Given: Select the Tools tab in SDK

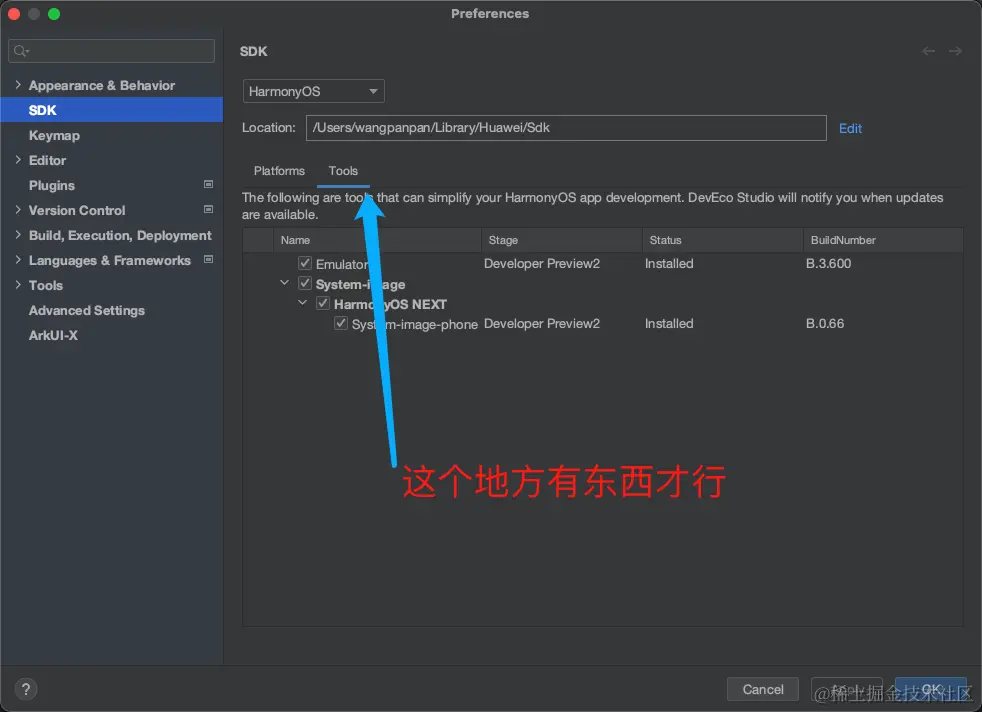Looking at the screenshot, I should tap(343, 170).
